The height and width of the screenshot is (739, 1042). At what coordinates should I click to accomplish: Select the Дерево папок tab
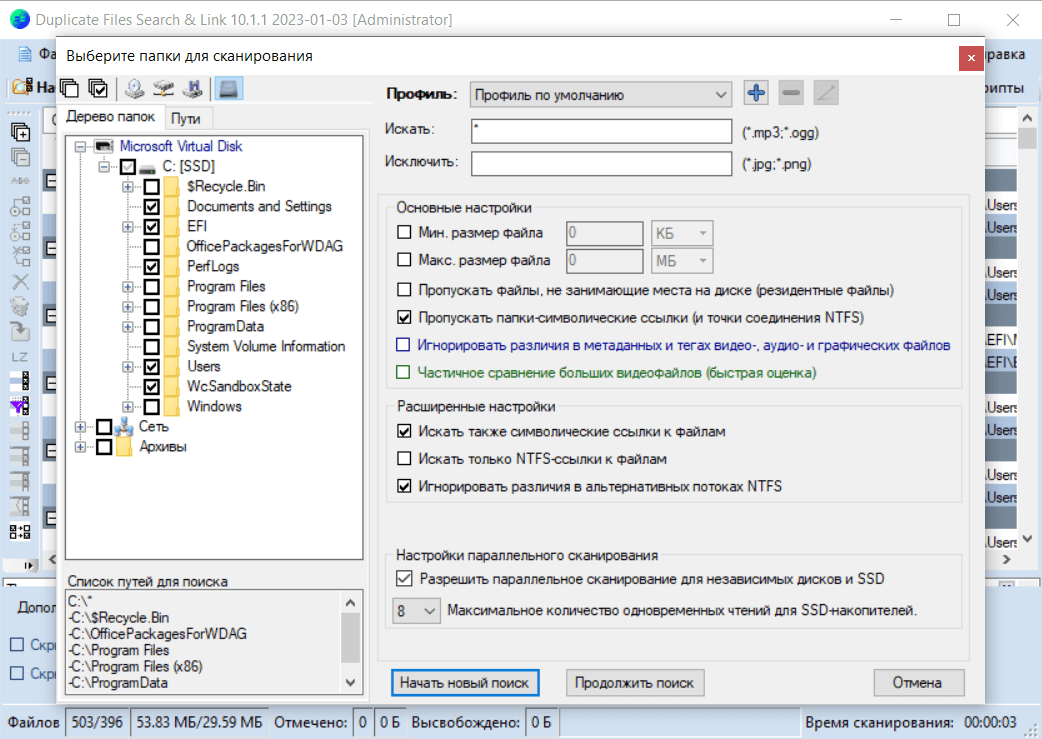(x=110, y=116)
